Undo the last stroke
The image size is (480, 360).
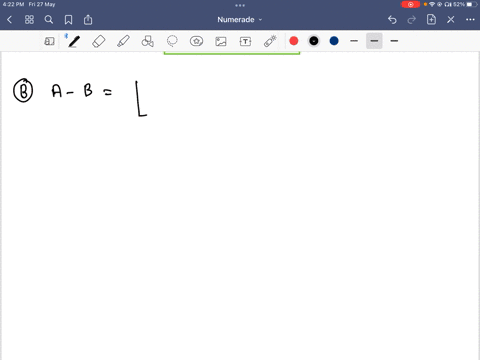(392, 20)
